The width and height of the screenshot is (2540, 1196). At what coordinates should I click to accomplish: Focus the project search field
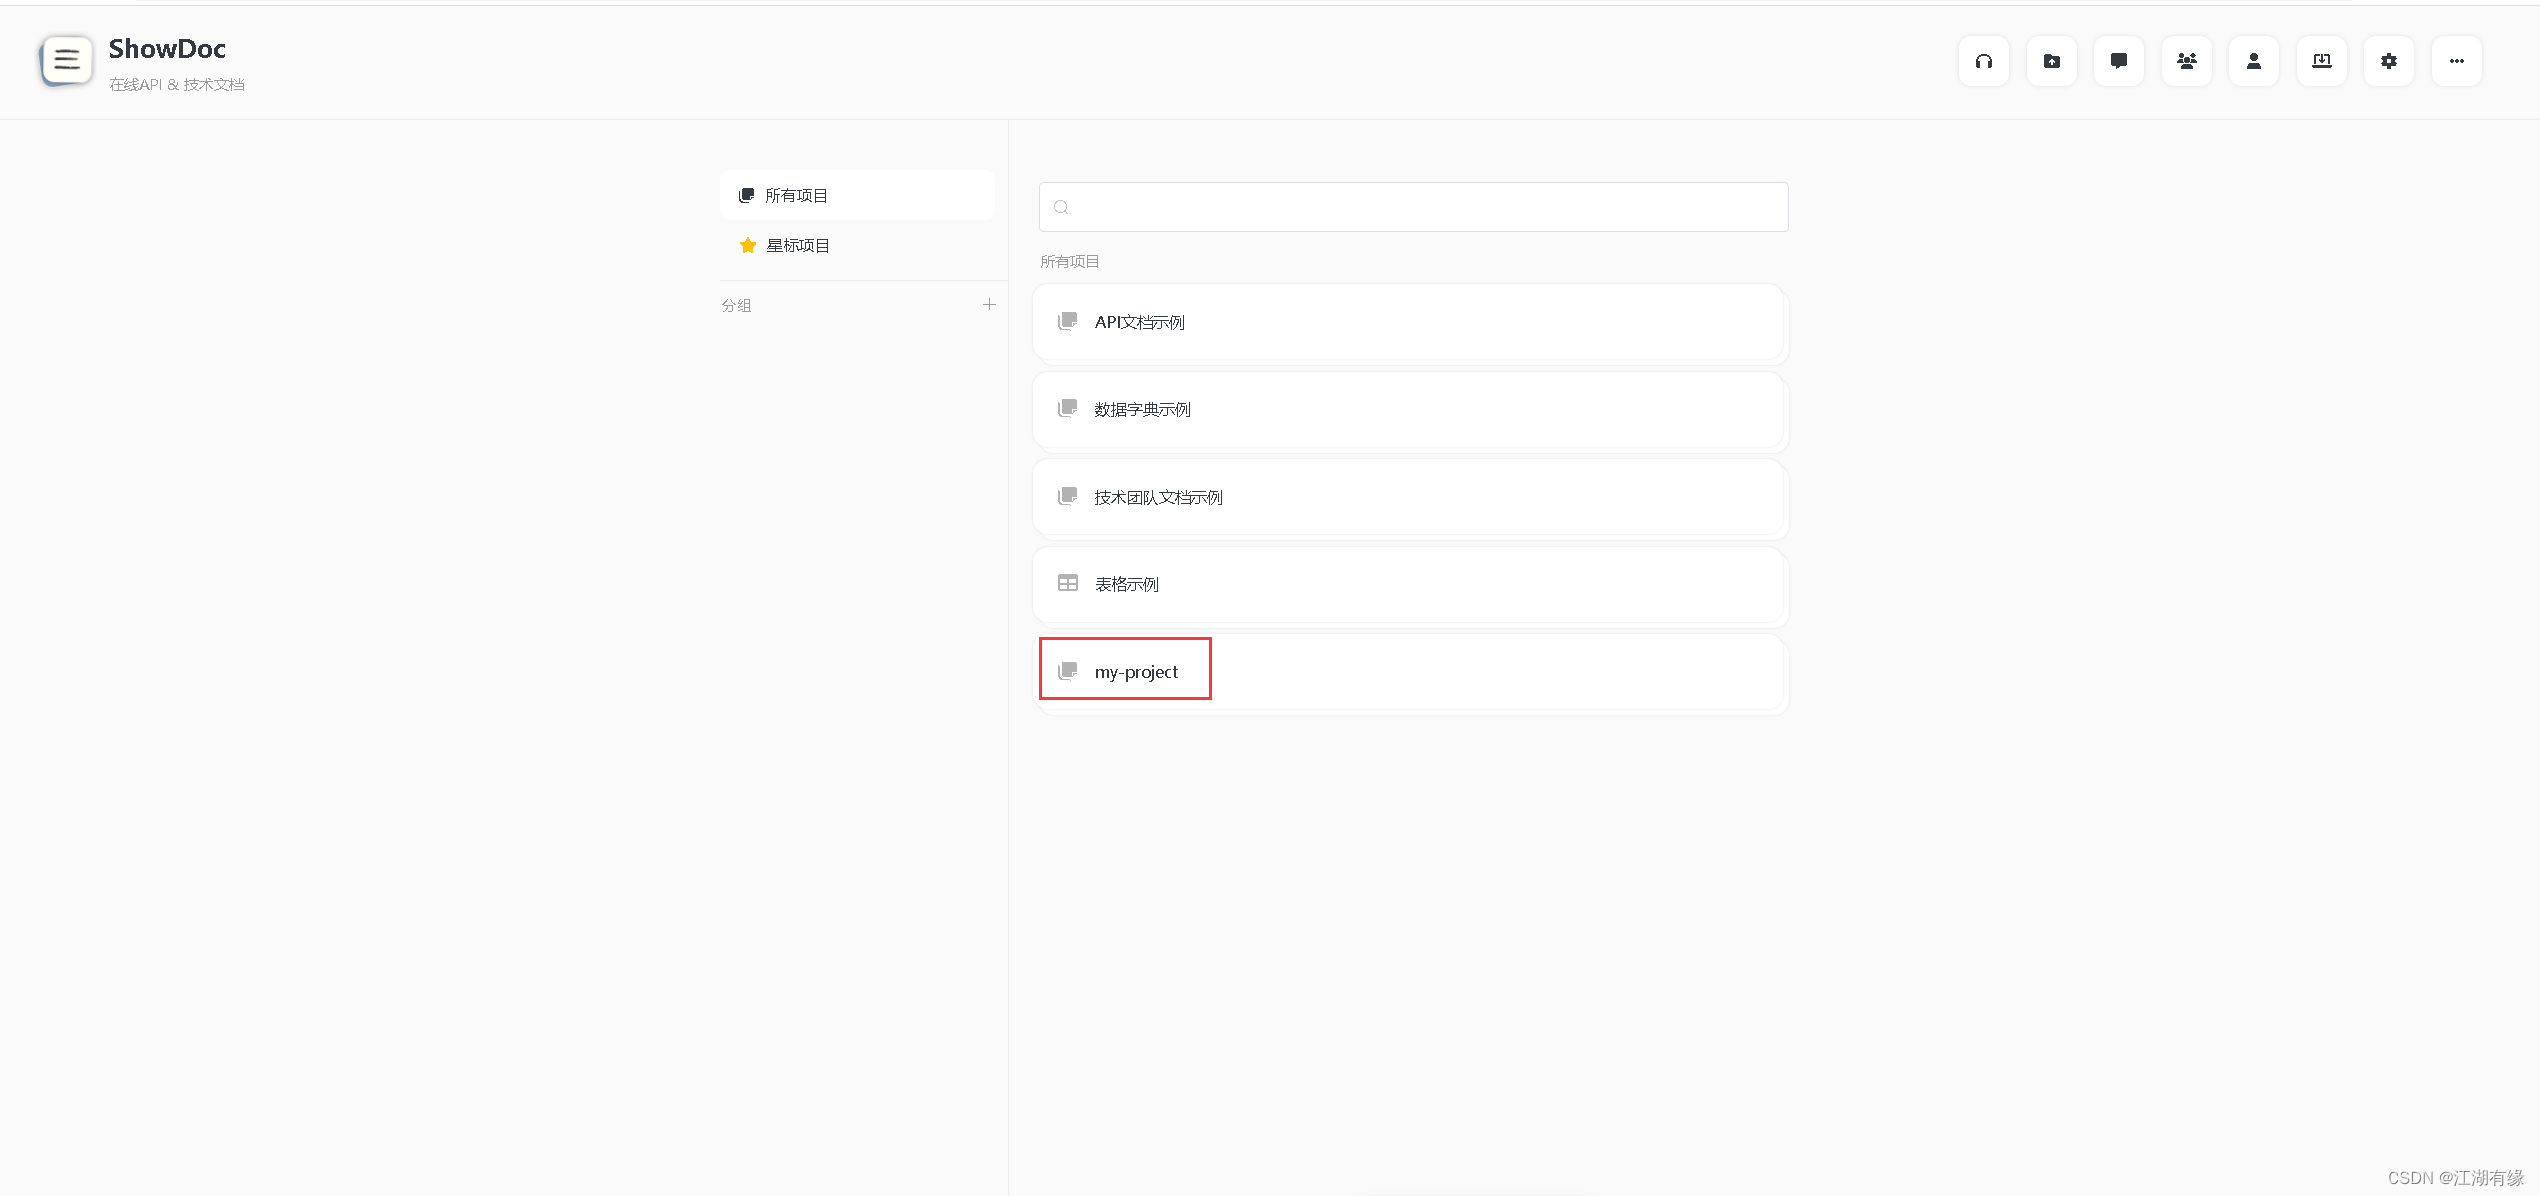1413,207
